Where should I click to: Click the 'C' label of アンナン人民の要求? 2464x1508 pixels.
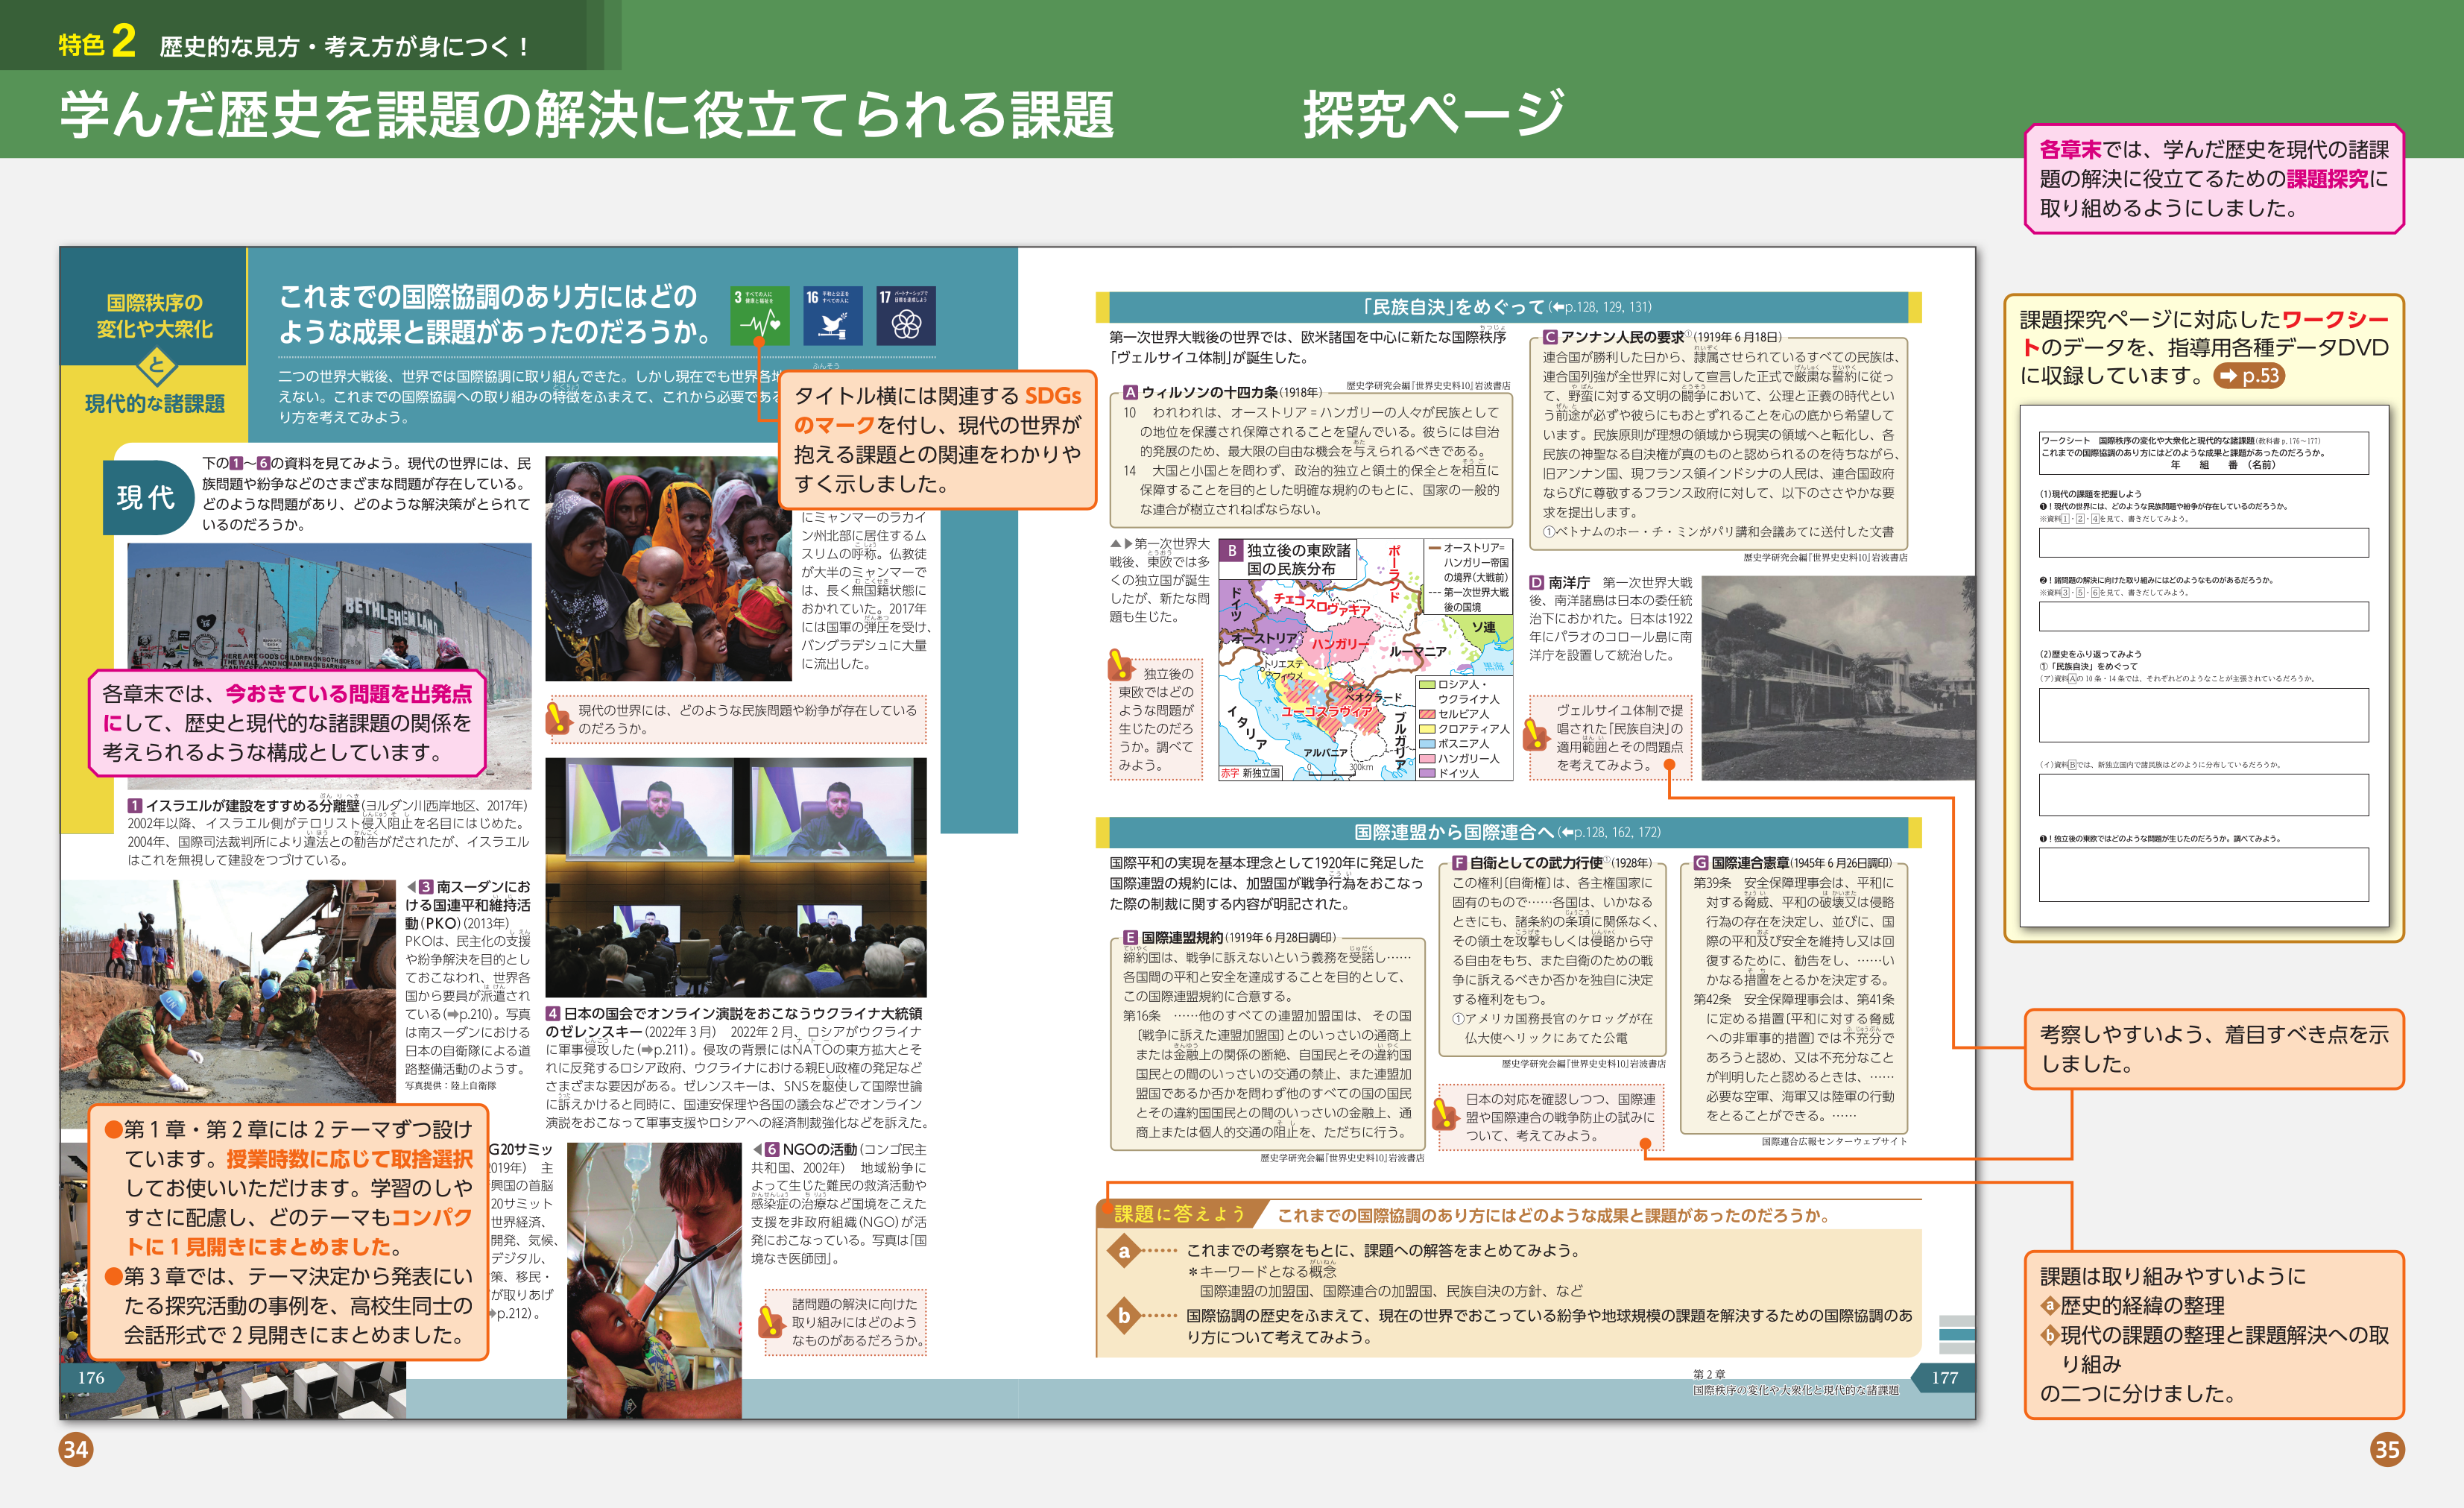[1550, 337]
